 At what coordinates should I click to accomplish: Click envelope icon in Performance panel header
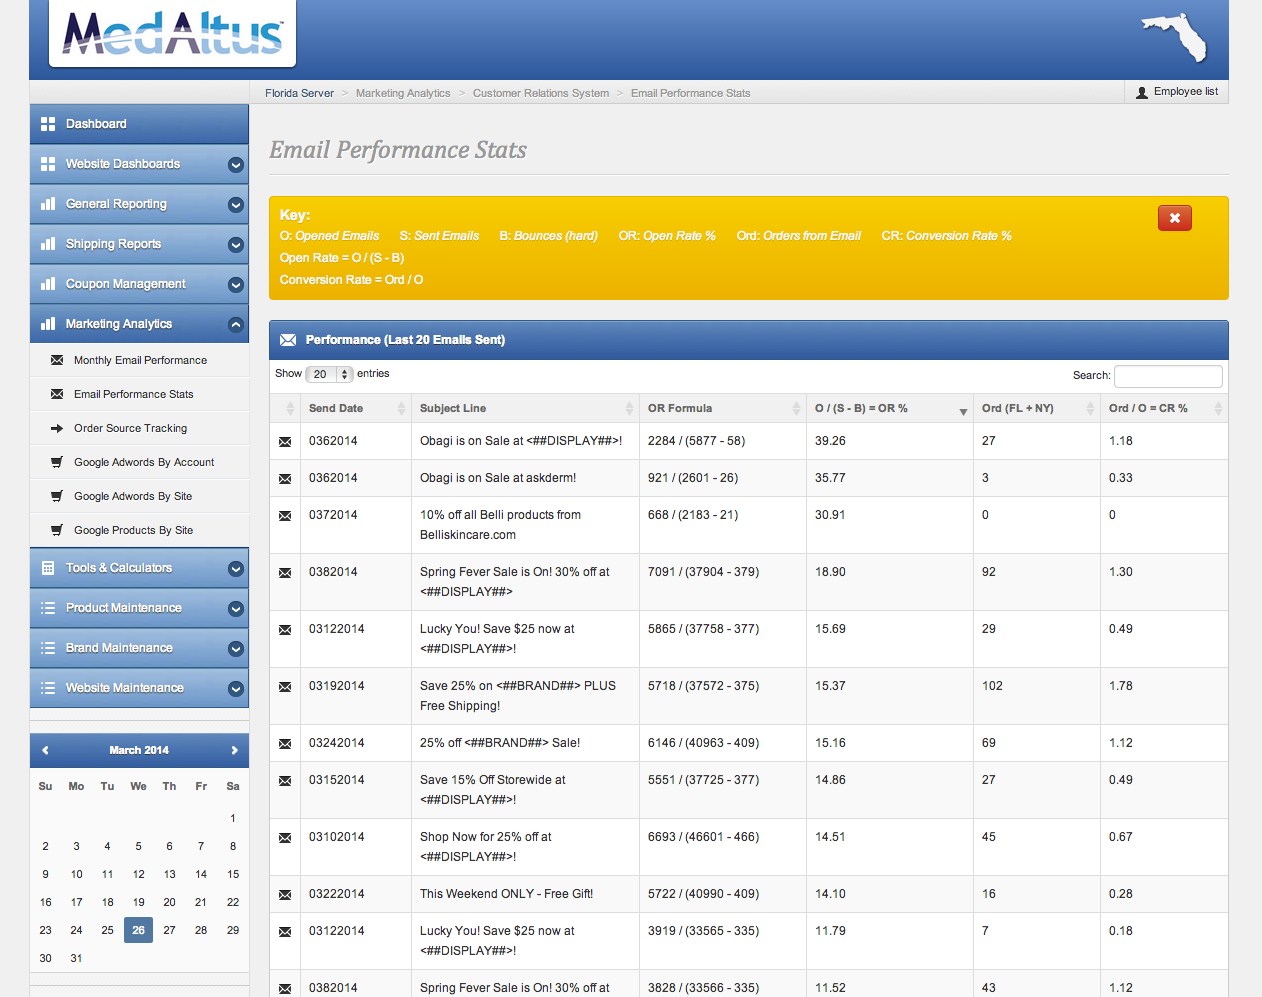(x=288, y=340)
